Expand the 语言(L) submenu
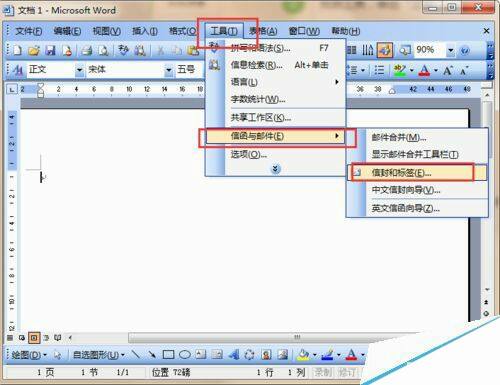This screenshot has width=500, height=385. click(285, 82)
